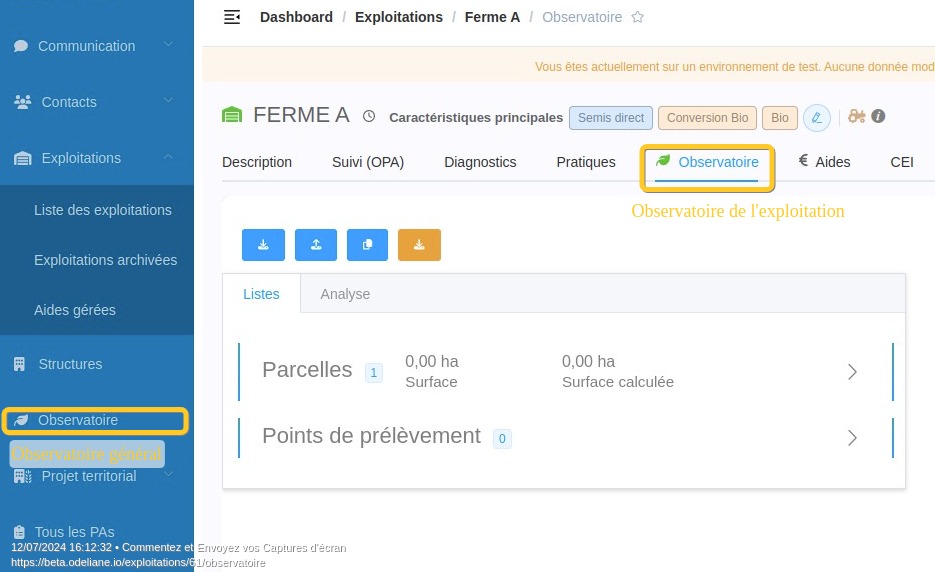This screenshot has height=572, width=935.
Task: Open the CEI tab
Action: click(902, 162)
